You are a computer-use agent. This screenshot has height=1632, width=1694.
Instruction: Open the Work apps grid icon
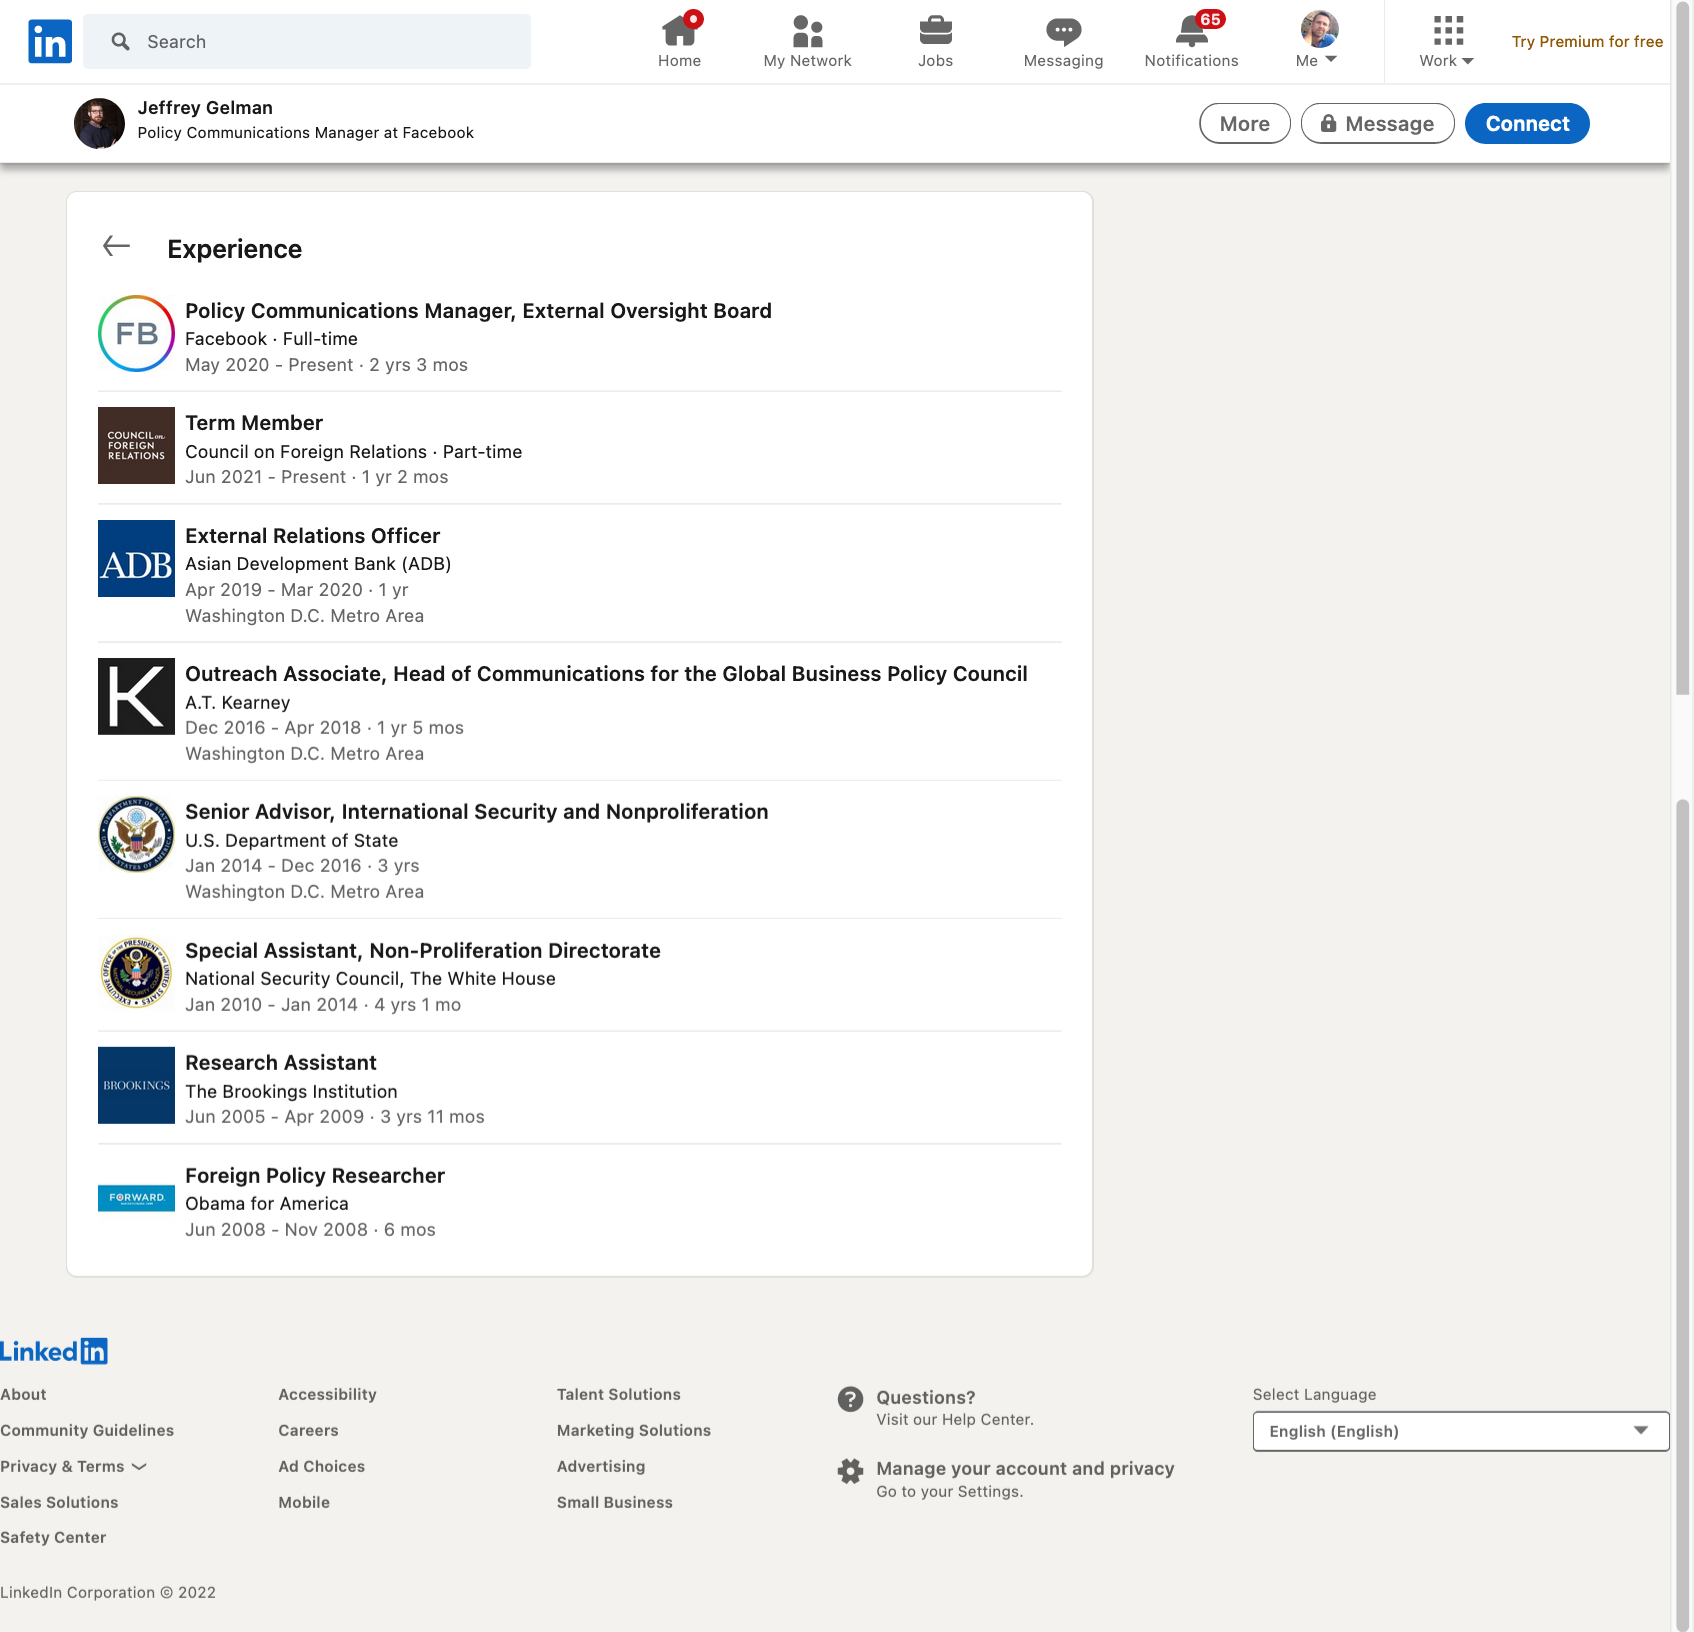coord(1448,30)
